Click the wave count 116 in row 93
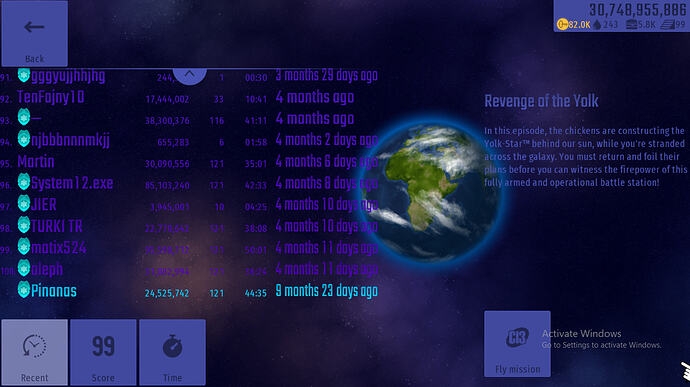The image size is (690, 387). coord(217,121)
